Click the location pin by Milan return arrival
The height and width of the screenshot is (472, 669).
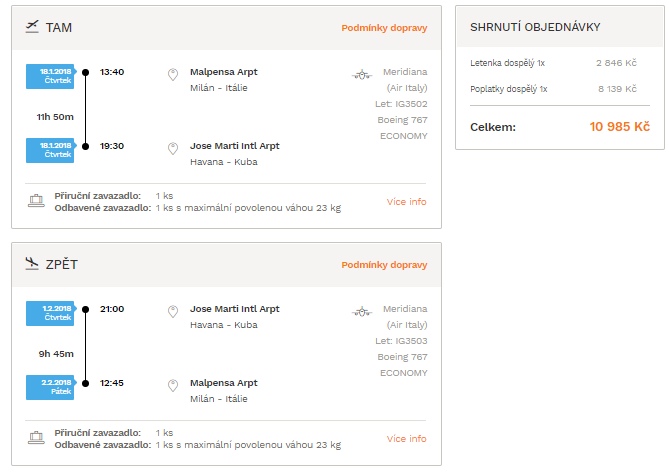click(x=173, y=385)
